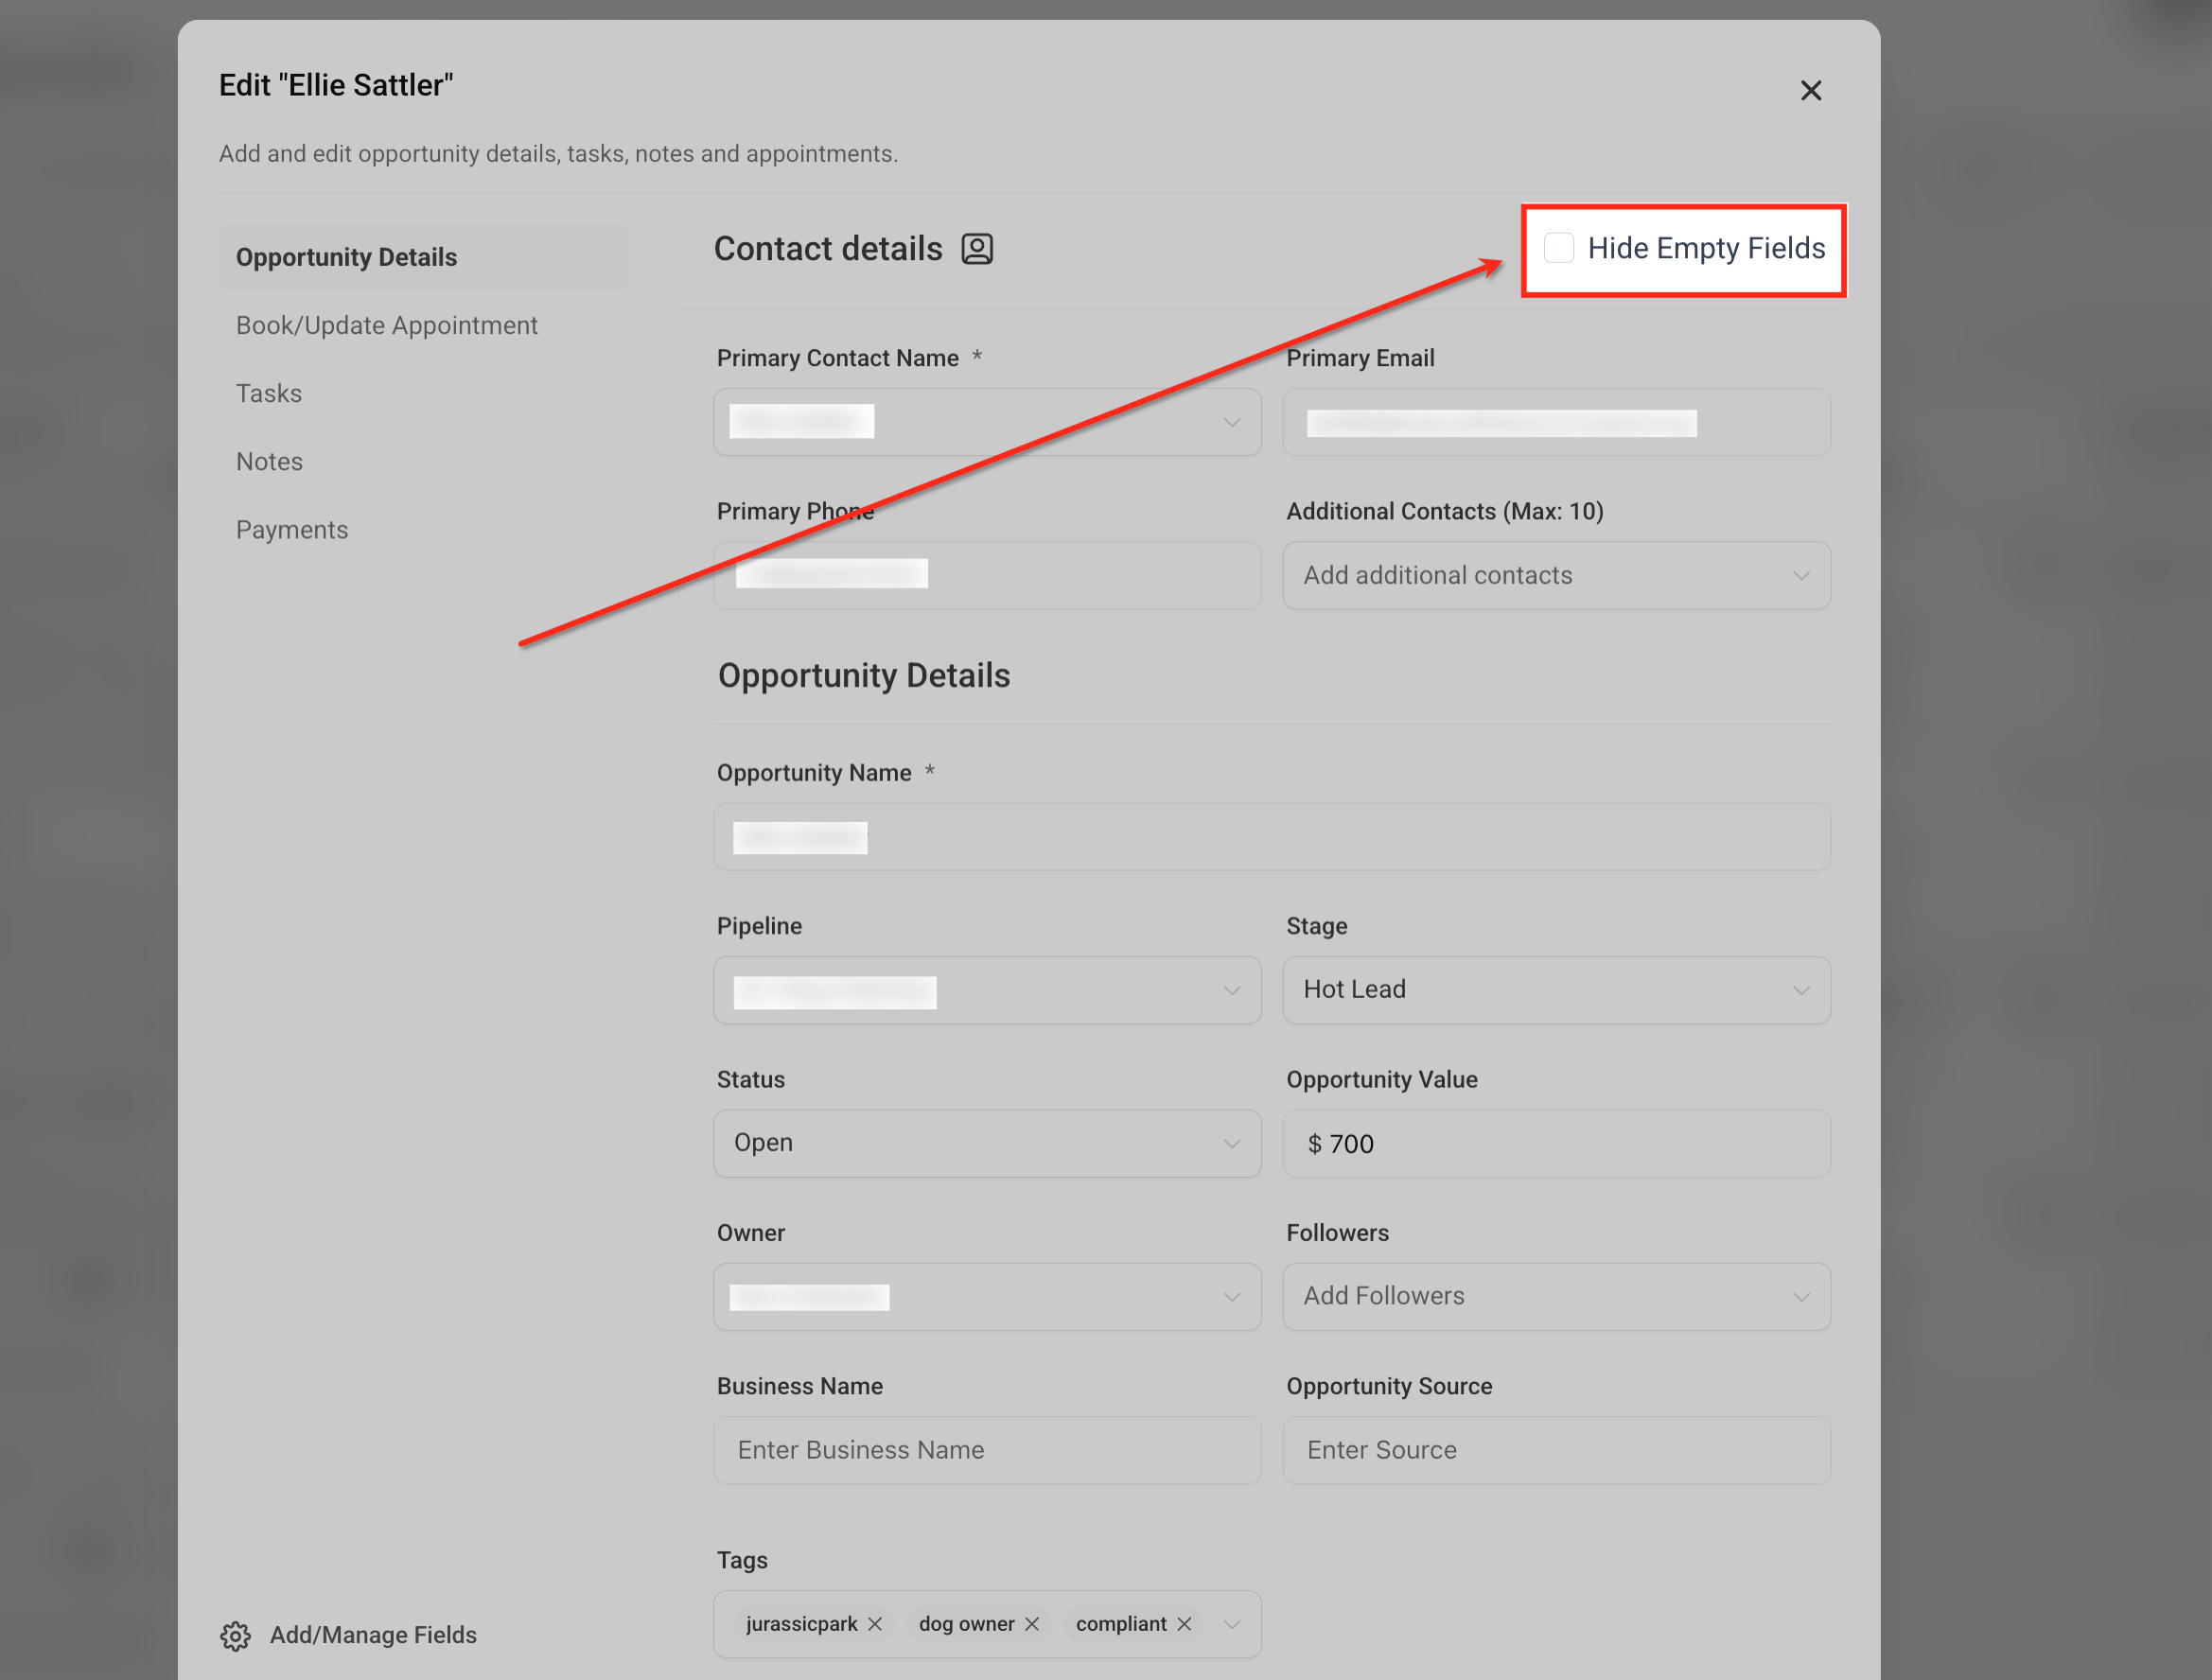Open the Add additional contacts dropdown

1555,575
